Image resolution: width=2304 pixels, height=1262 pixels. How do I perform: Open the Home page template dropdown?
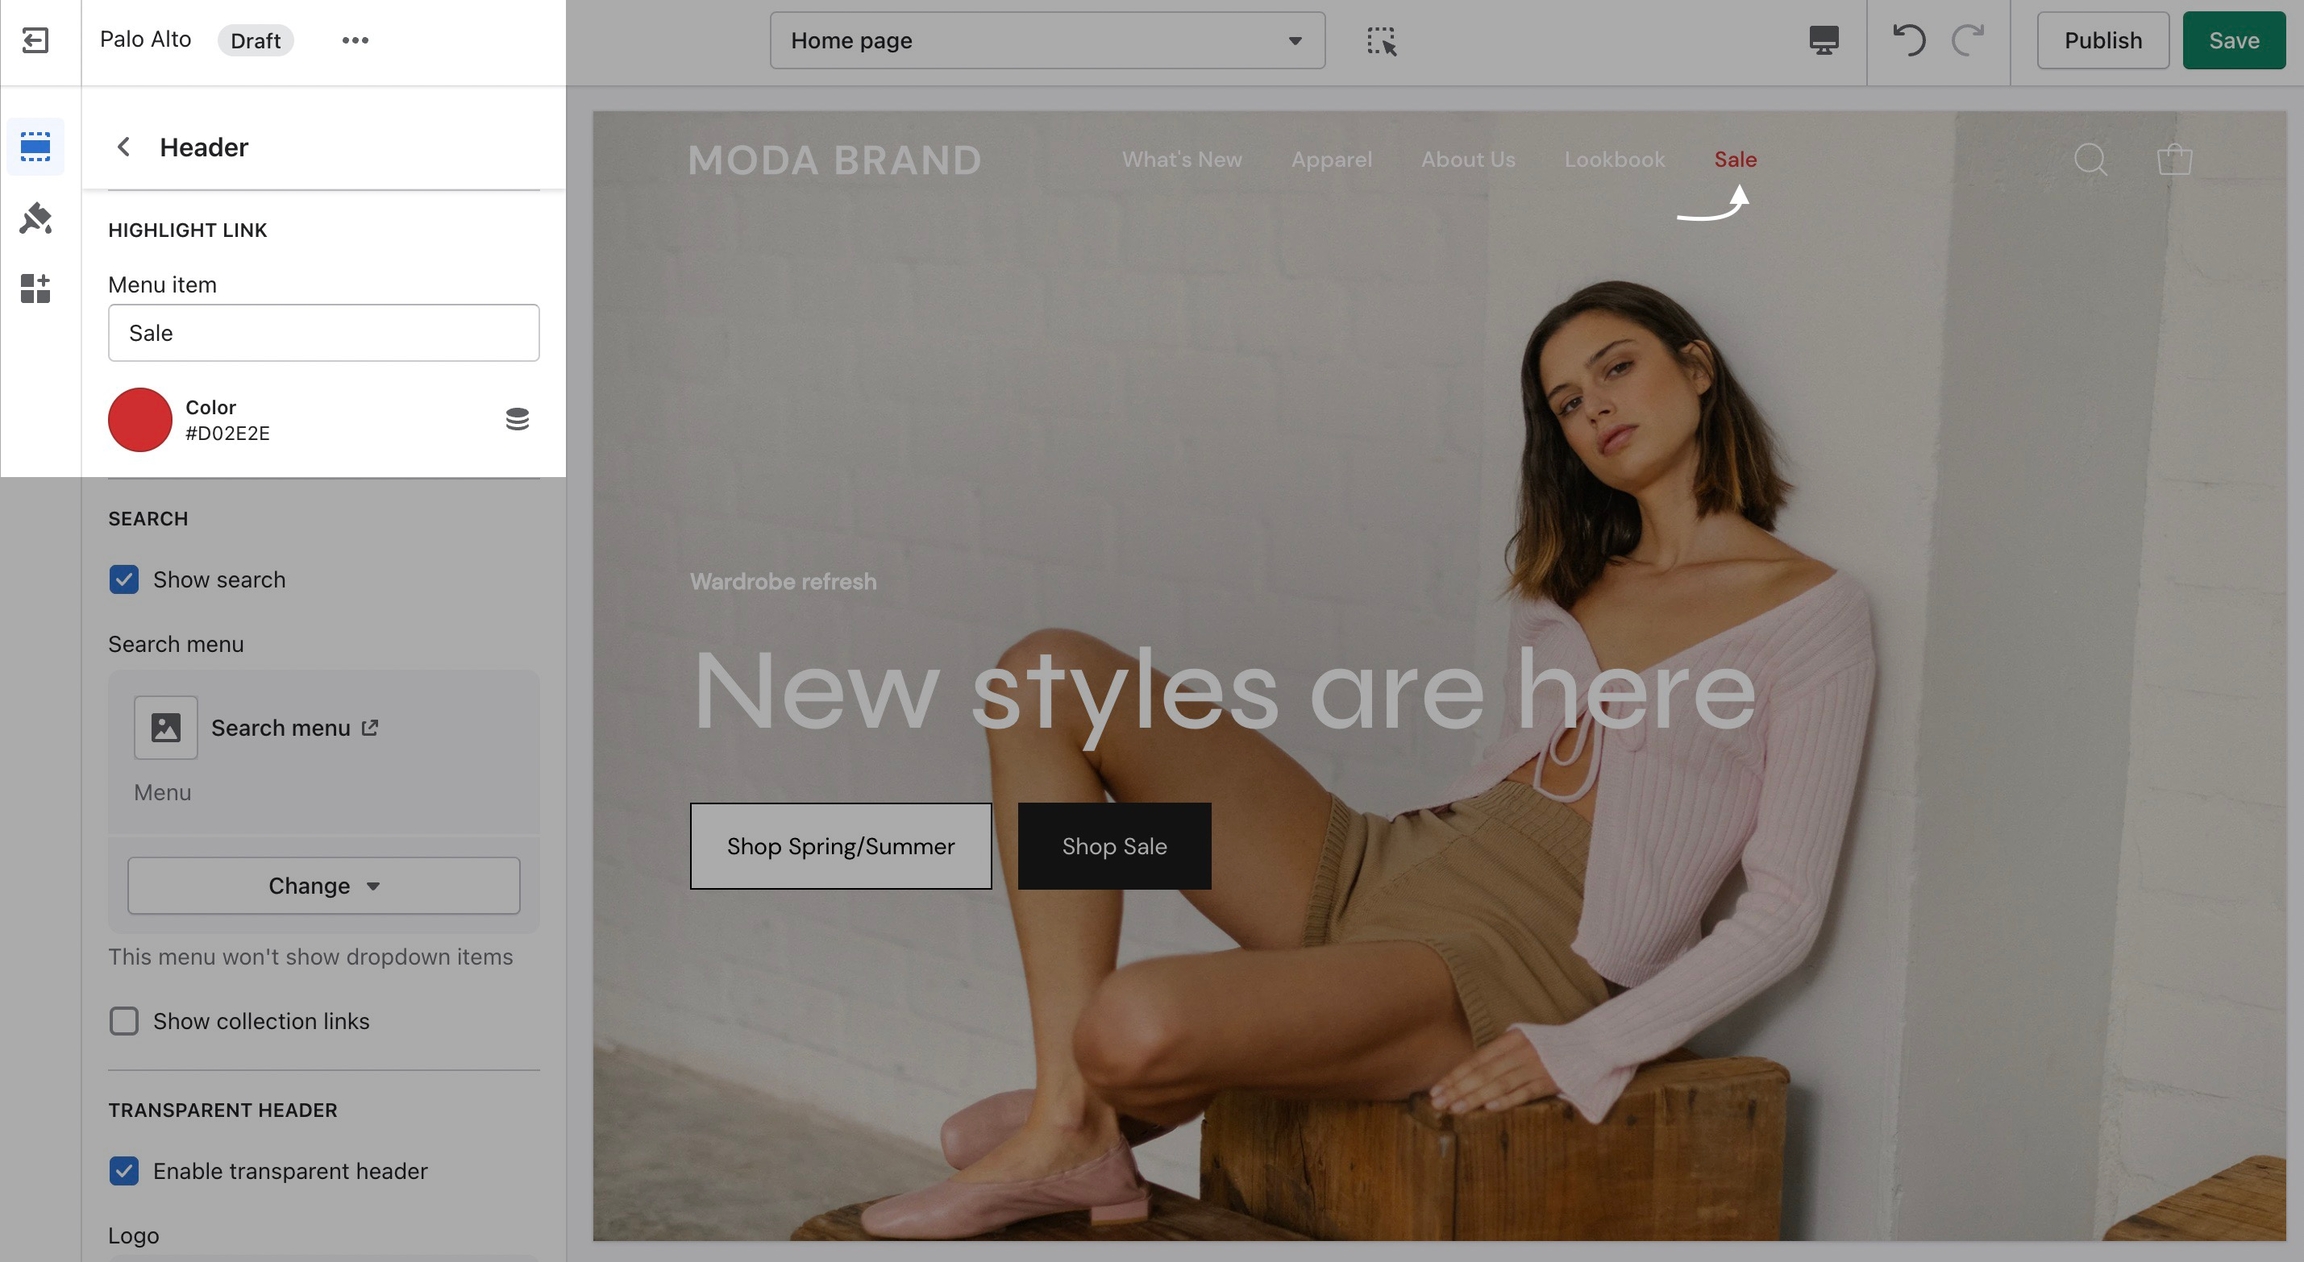pos(1047,41)
